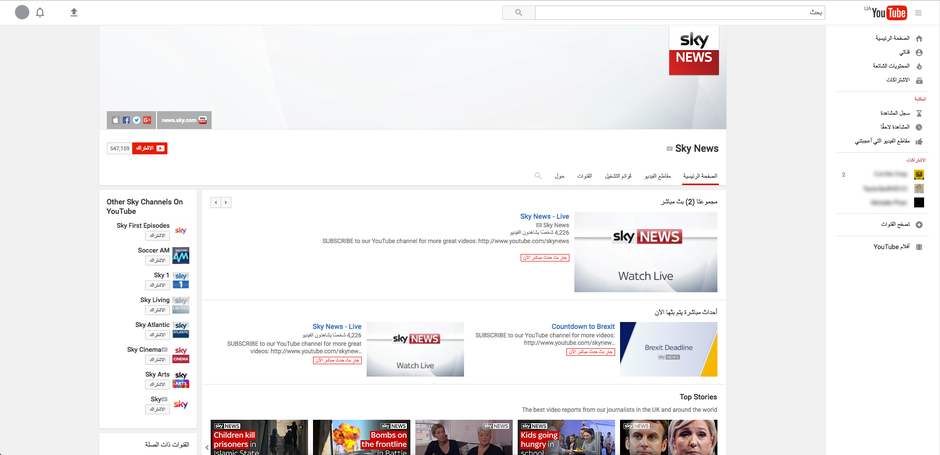
Task: Open Sky News Twitter icon on banner
Action: pyautogui.click(x=136, y=120)
